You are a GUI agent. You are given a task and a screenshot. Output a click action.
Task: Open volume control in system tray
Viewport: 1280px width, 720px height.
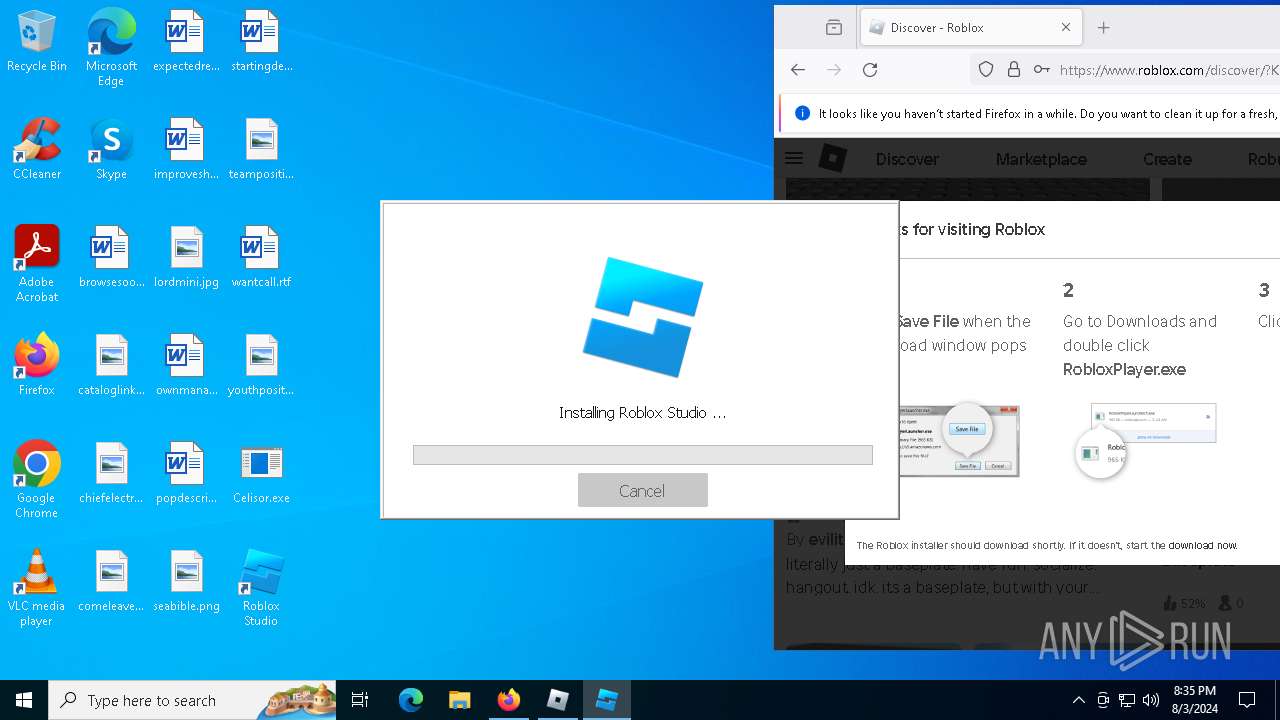(x=1151, y=700)
